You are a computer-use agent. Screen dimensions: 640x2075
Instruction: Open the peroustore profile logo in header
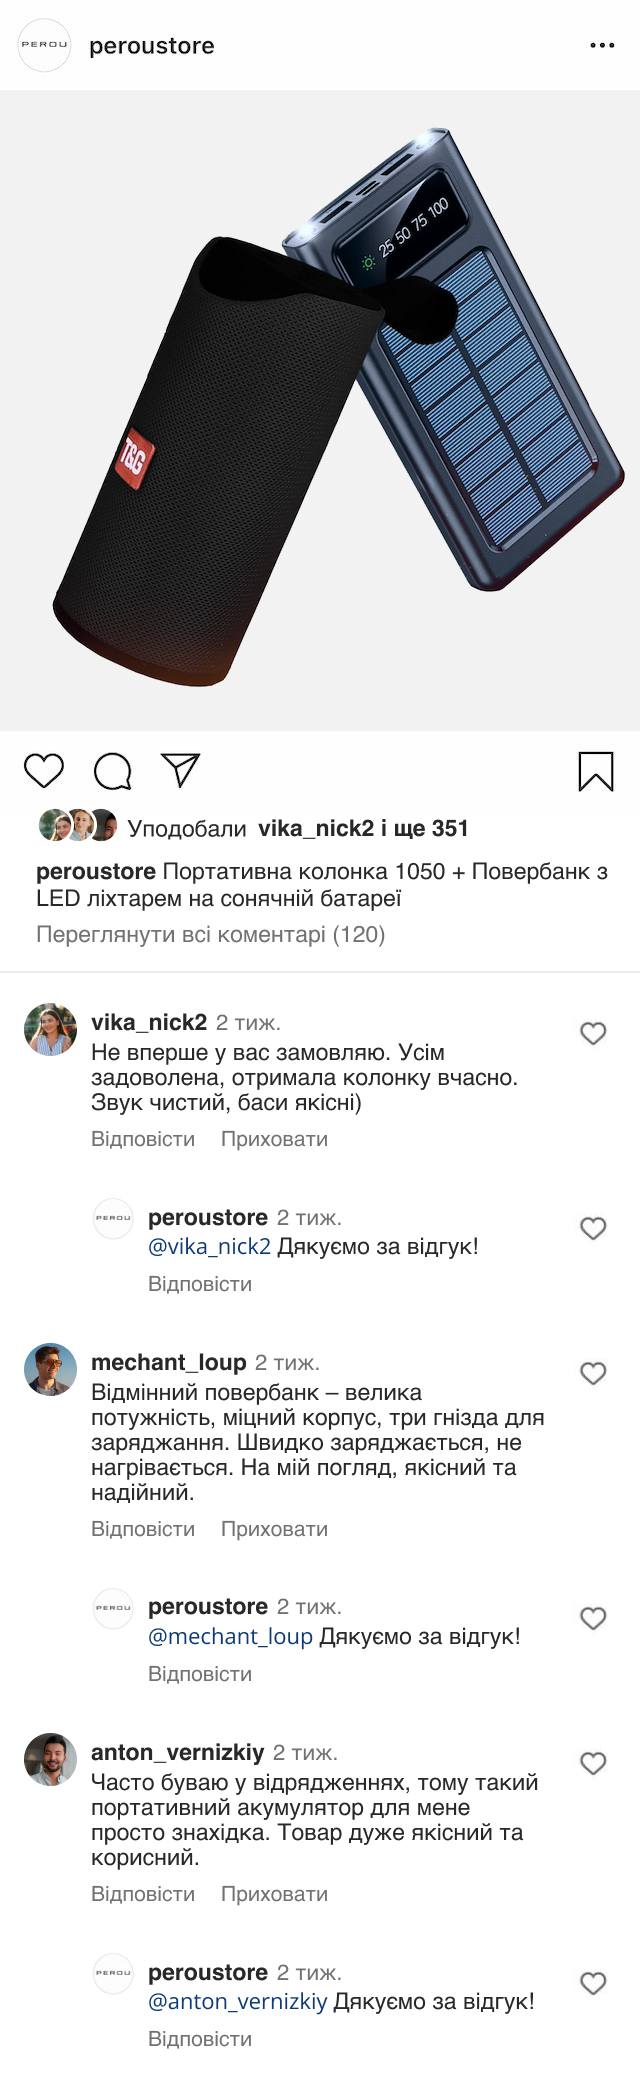coord(45,46)
